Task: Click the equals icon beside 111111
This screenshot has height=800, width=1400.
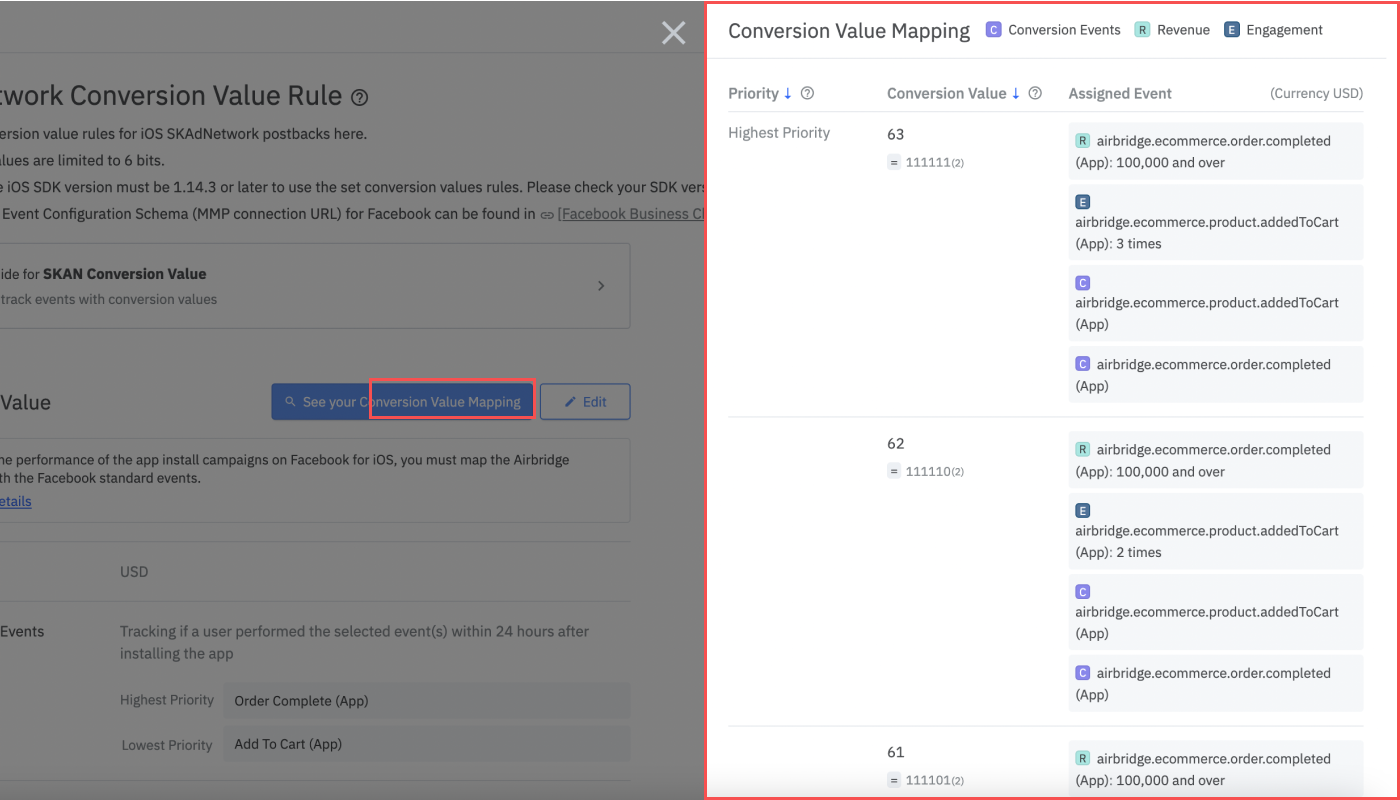Action: pos(894,162)
